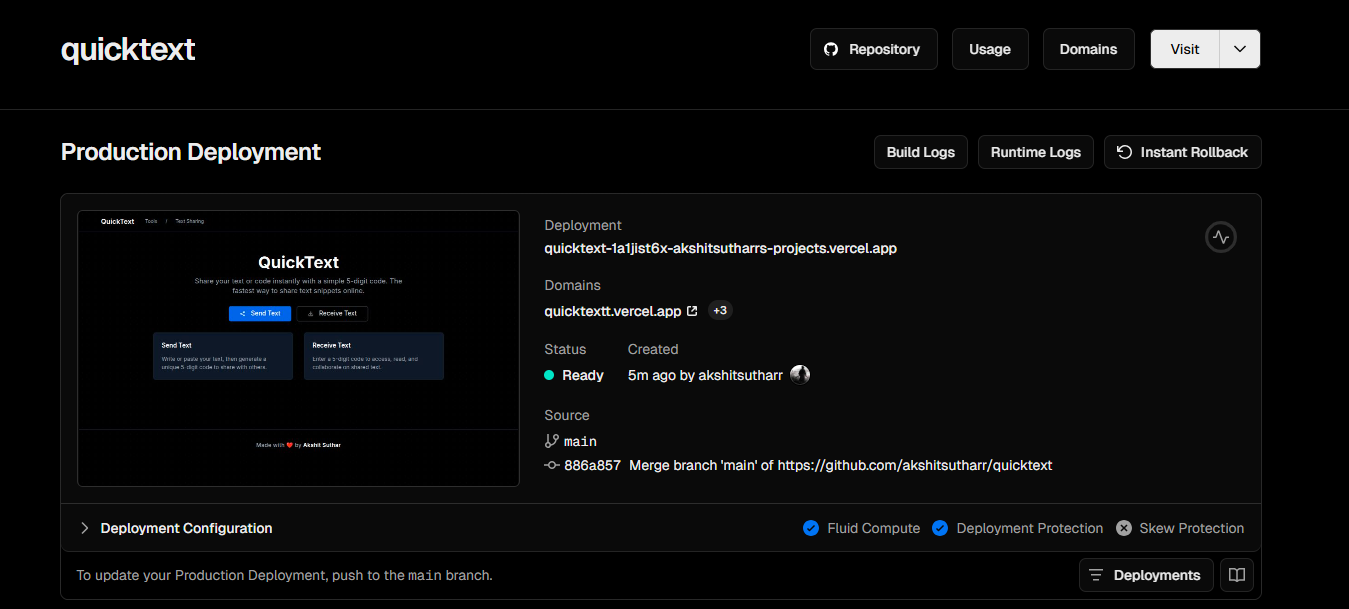Click the Production Deployment heading
This screenshot has height=609, width=1349.
[191, 152]
